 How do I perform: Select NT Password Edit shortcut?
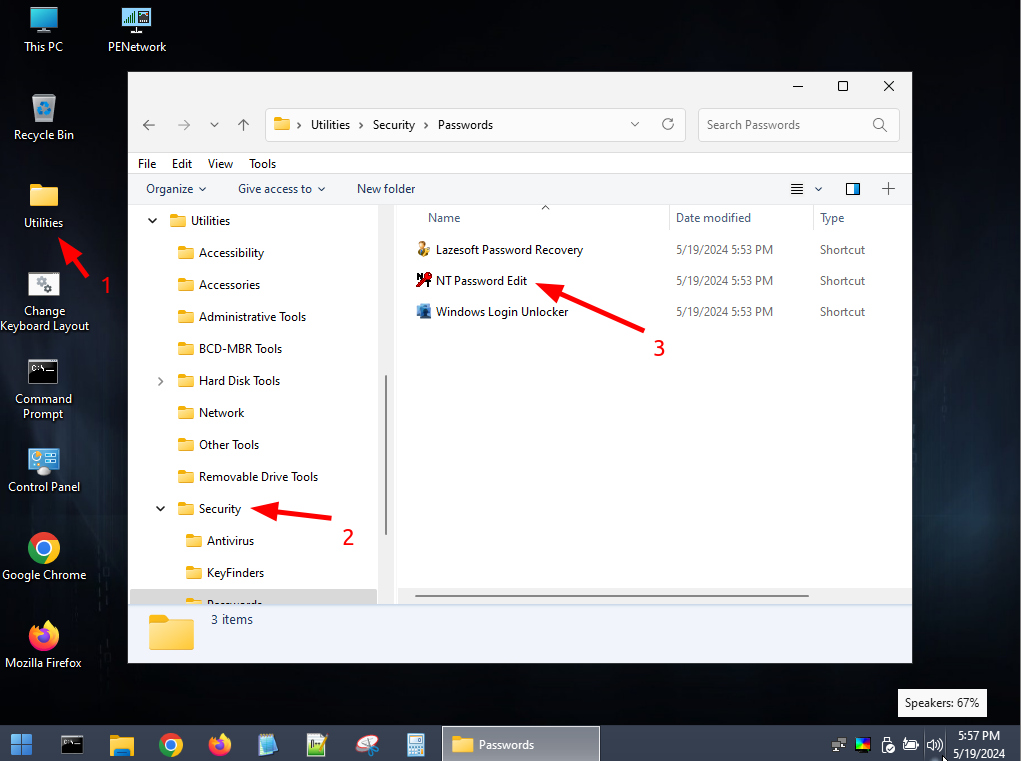point(481,281)
